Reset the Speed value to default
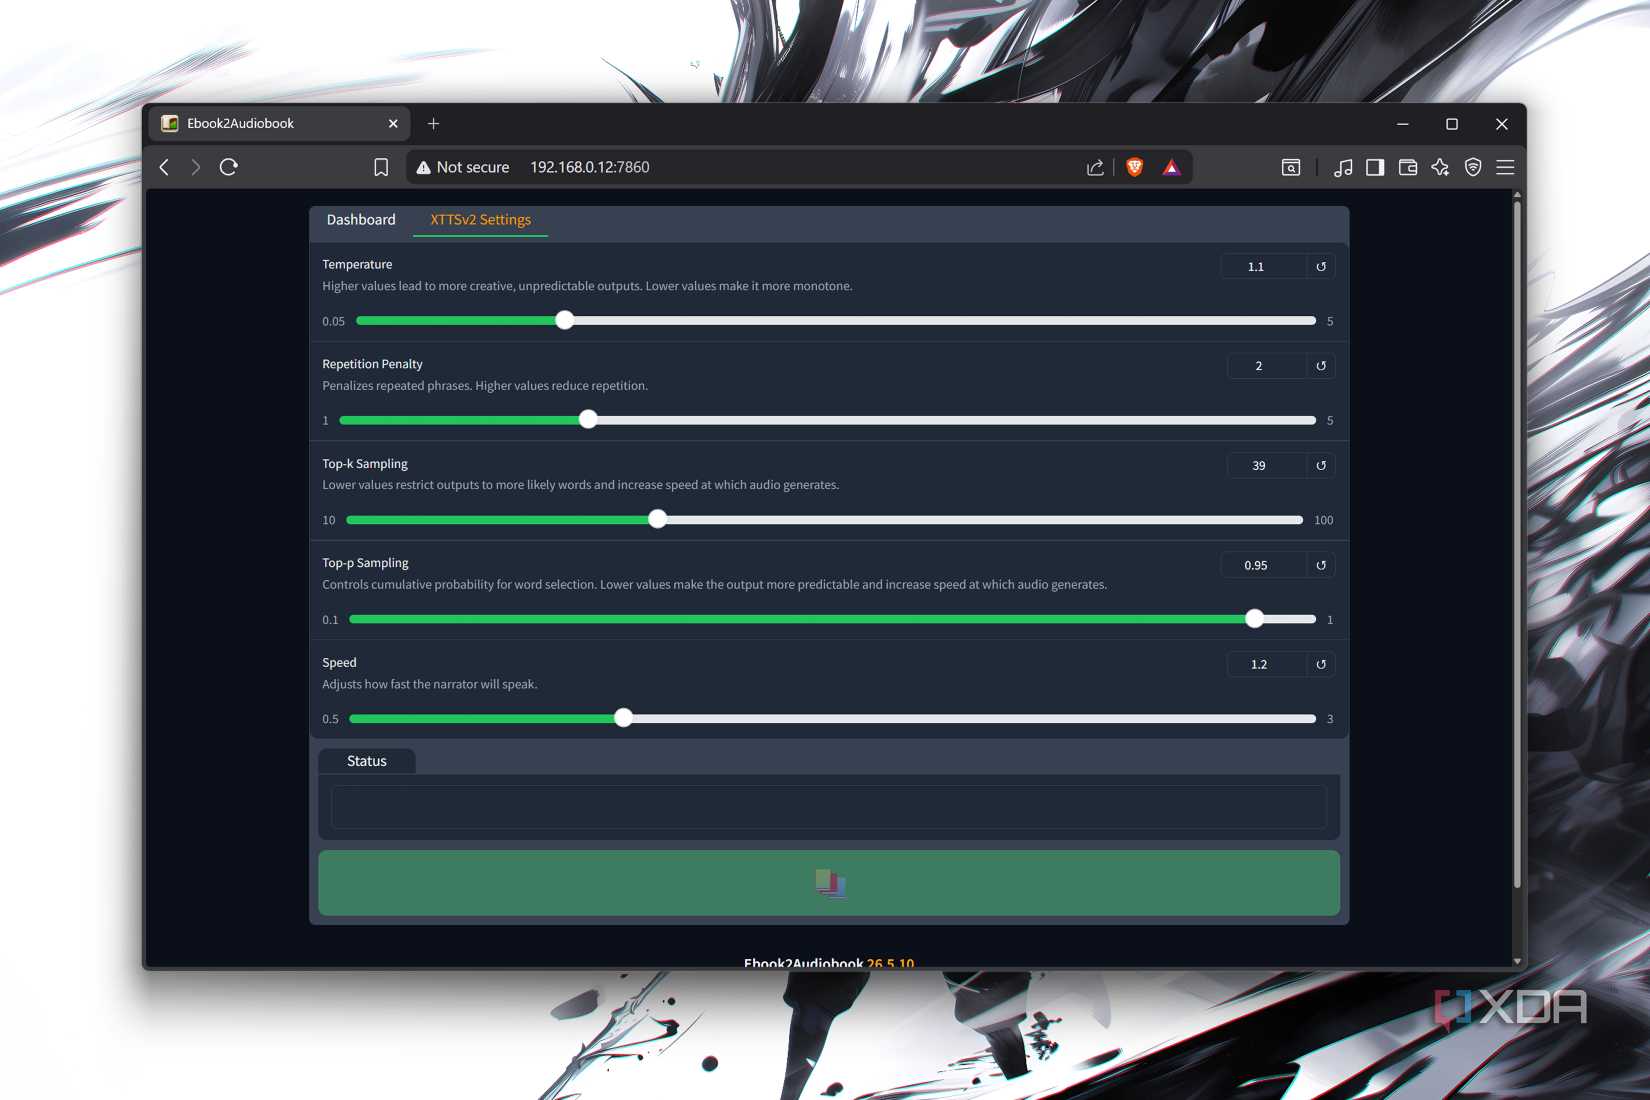 1321,664
